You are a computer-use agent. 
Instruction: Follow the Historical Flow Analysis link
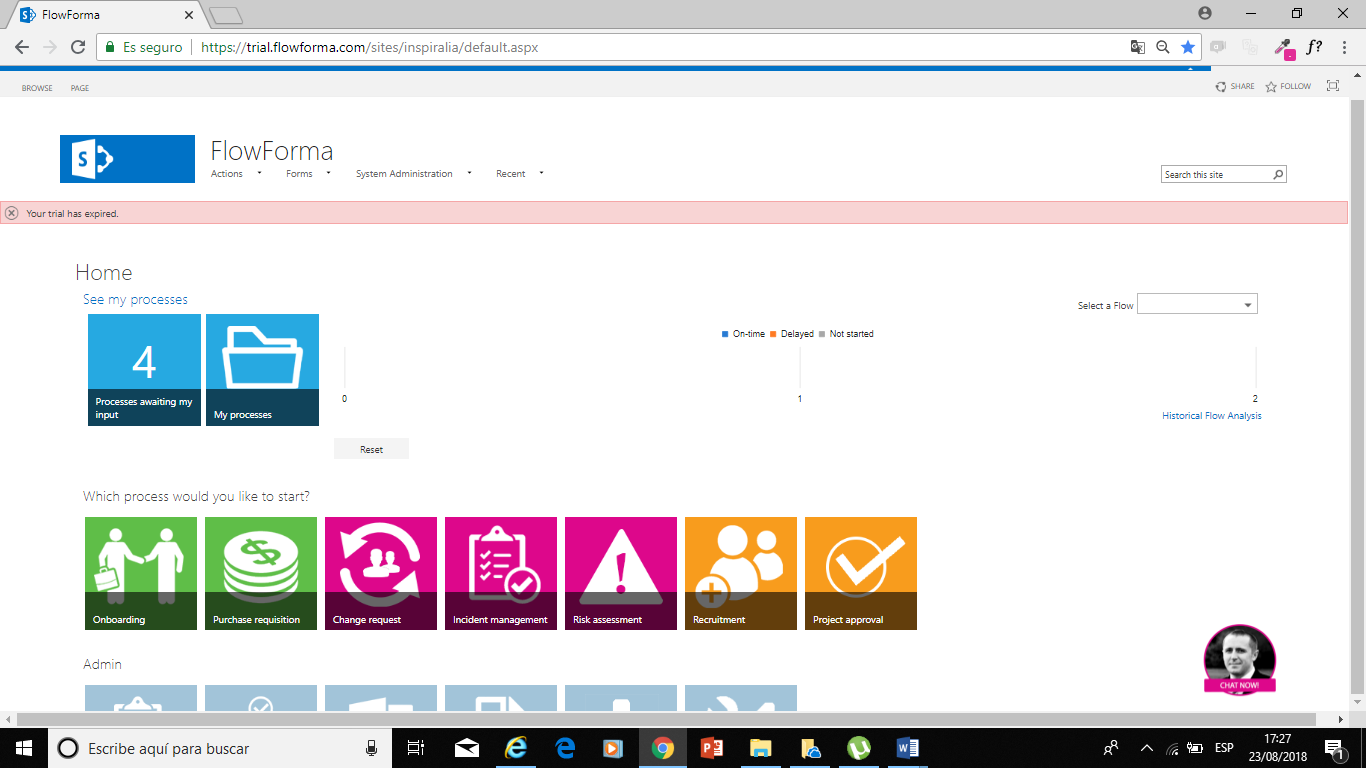click(x=1211, y=416)
